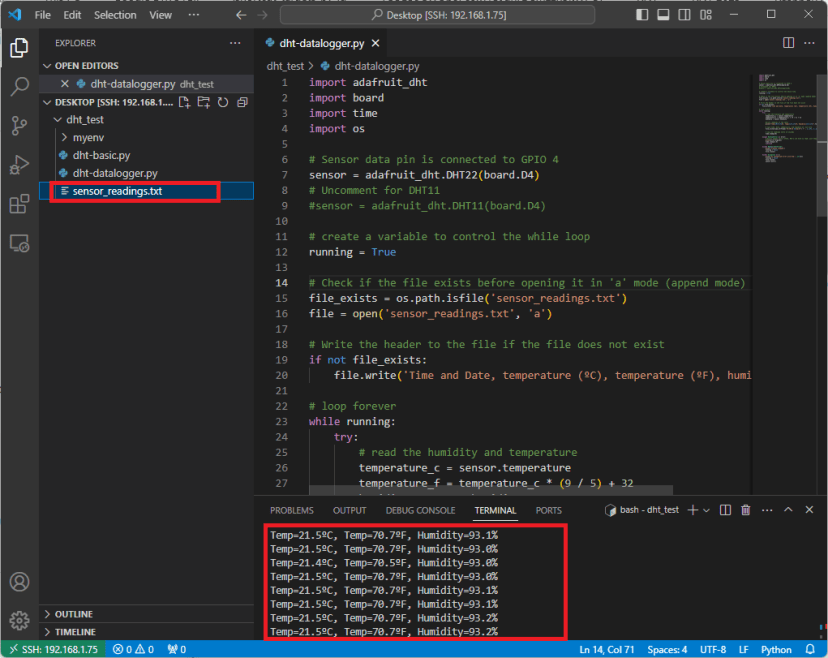Viewport: 828px width, 658px height.
Task: Open the View menu
Action: (160, 14)
